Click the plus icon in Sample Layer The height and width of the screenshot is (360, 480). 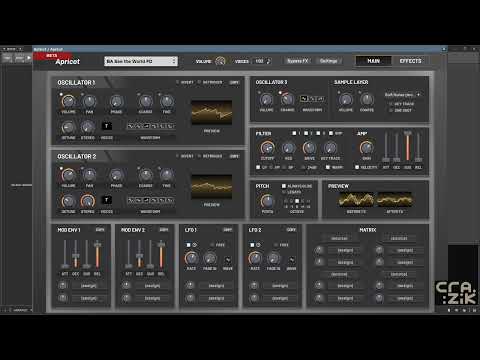(x=419, y=95)
